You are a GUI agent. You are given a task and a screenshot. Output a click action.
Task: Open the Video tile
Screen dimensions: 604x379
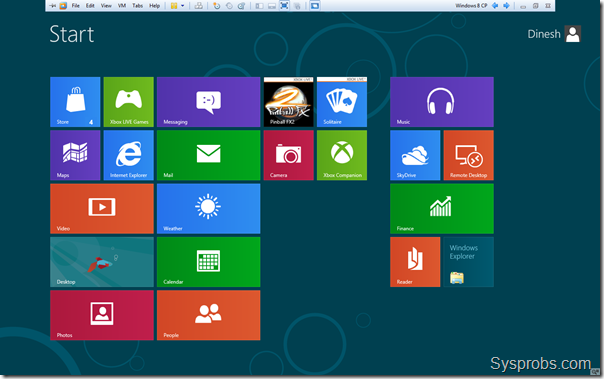[x=102, y=209]
